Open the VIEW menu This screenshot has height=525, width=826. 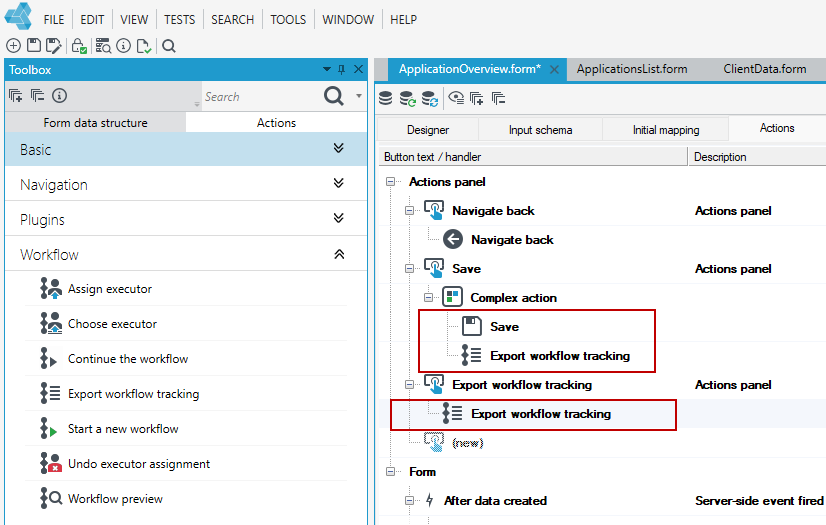[134, 19]
